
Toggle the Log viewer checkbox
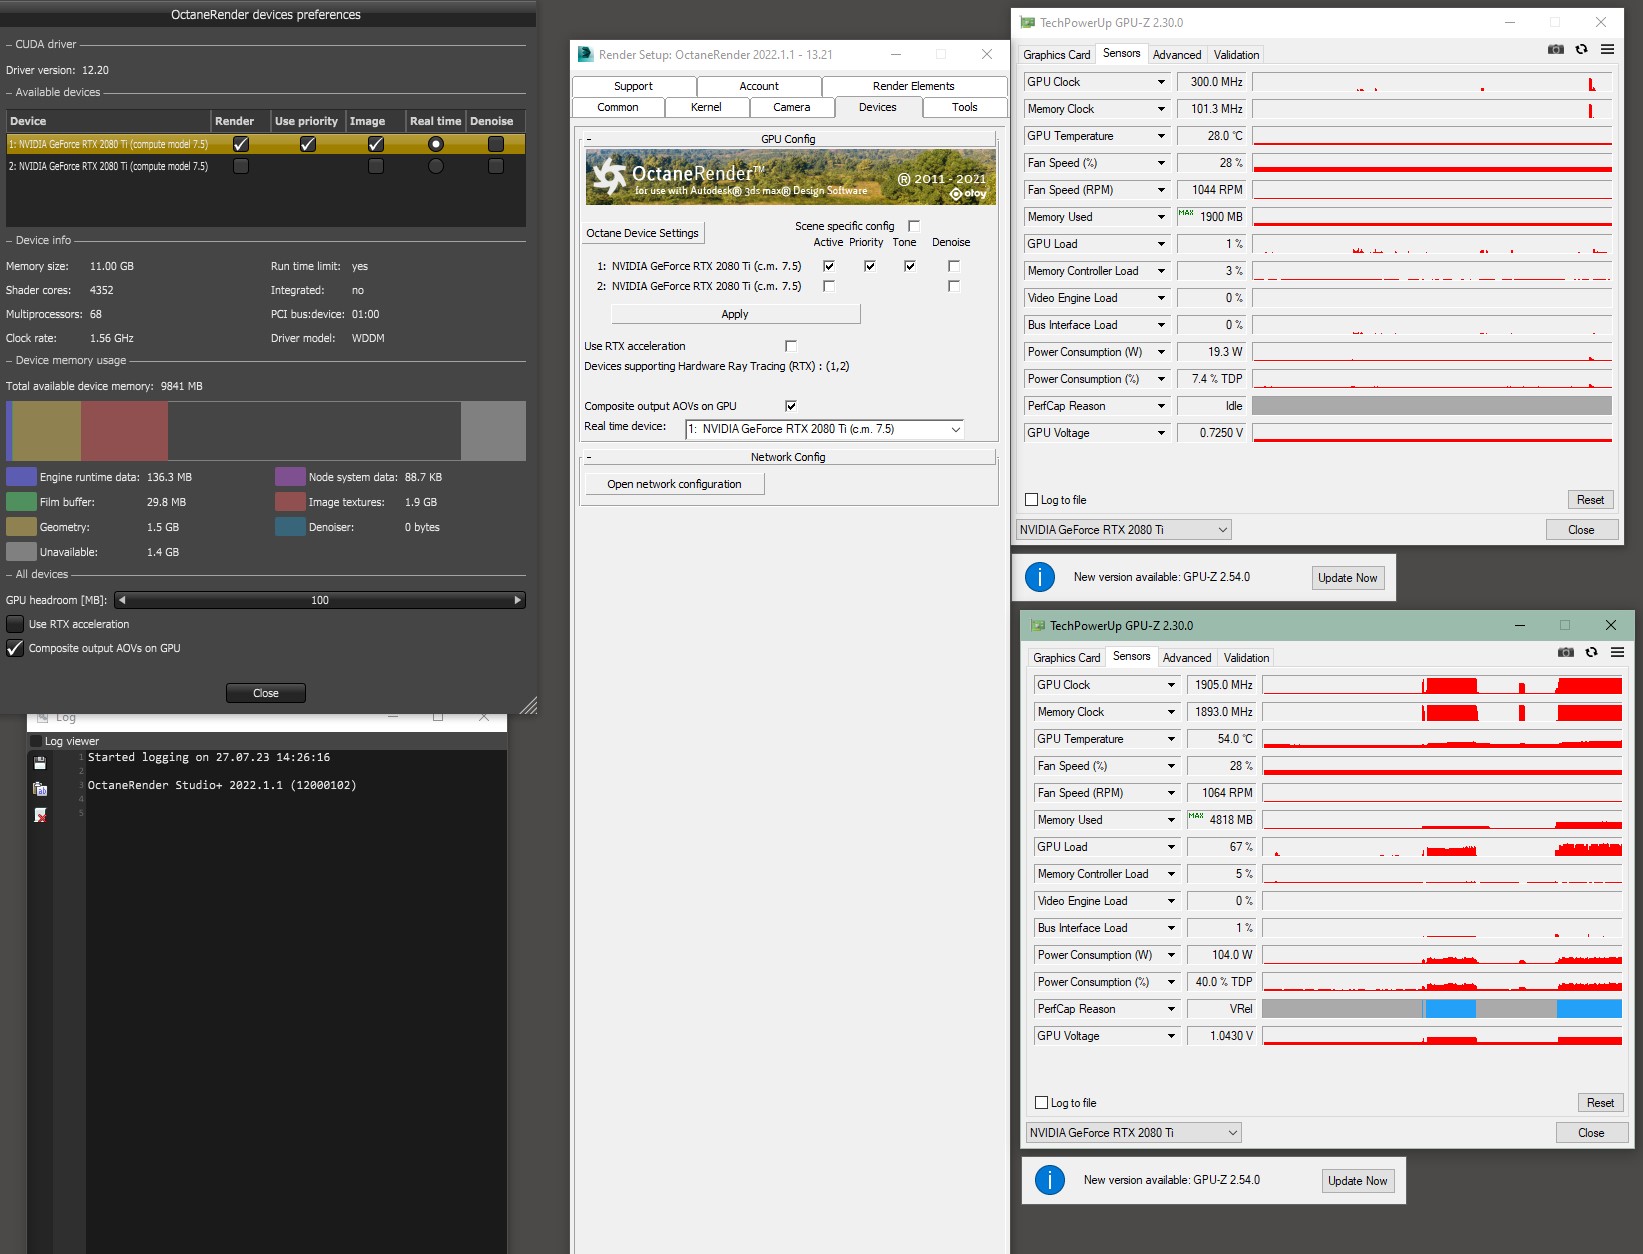click(x=36, y=741)
